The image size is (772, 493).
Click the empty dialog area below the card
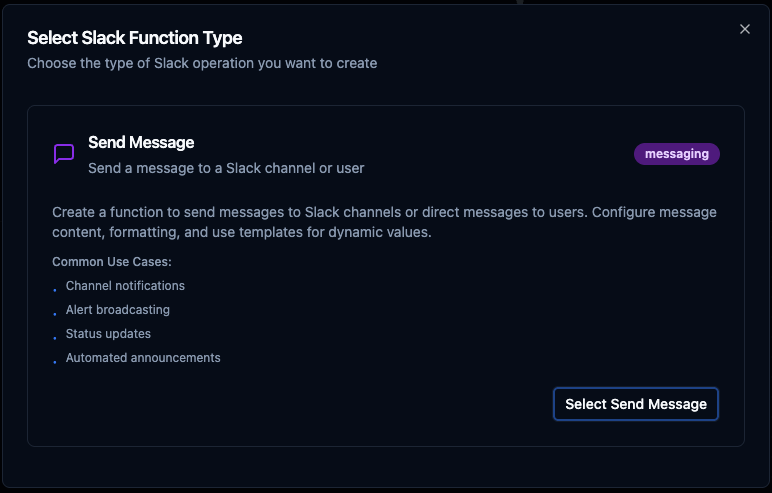(x=386, y=466)
